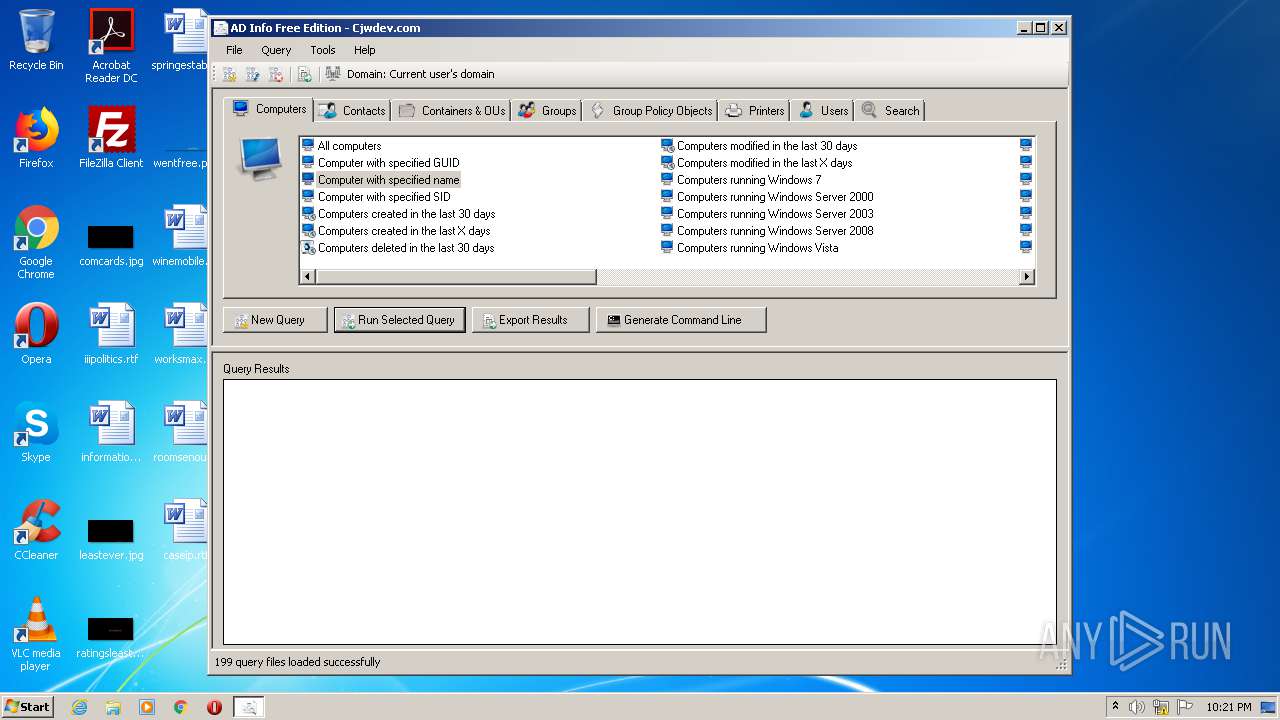The height and width of the screenshot is (720, 1280).
Task: Select comcards.jpg file on desktop
Action: (111, 245)
